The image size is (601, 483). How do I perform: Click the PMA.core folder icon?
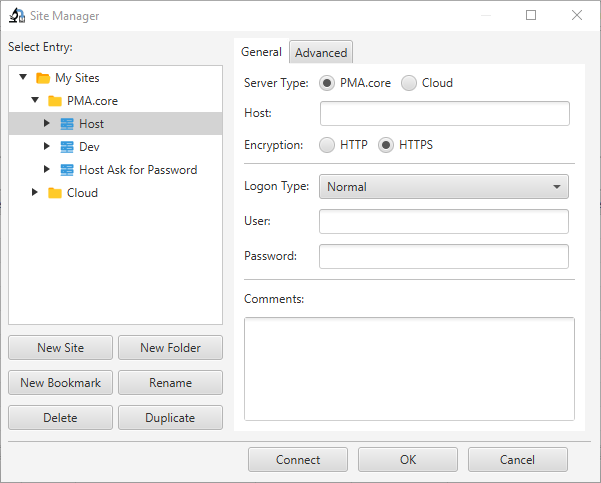coord(54,101)
